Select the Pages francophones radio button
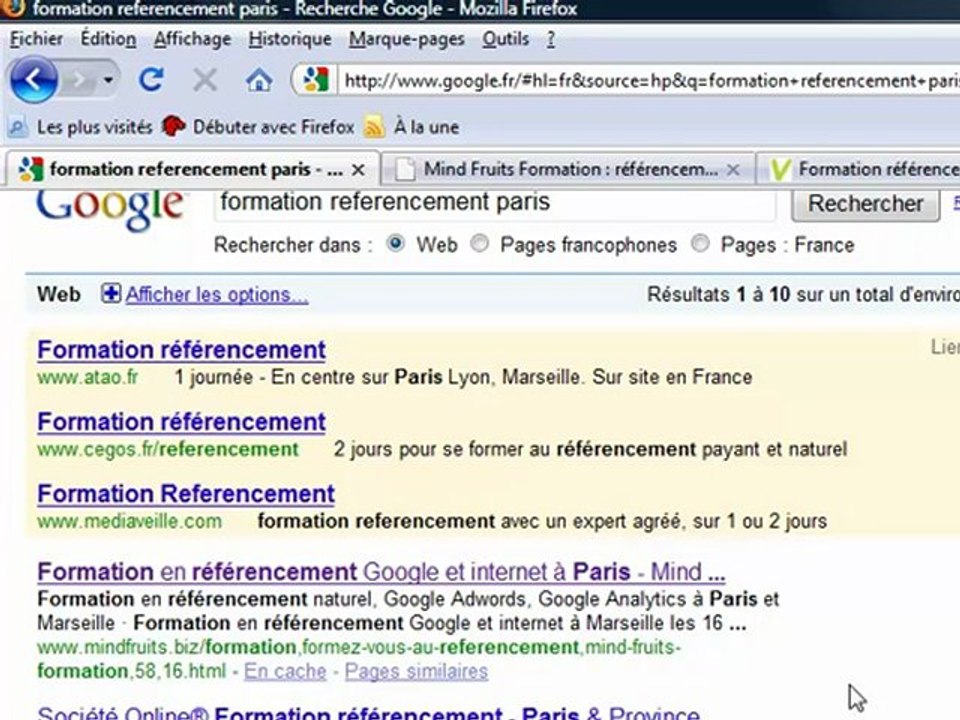960x720 pixels. click(x=479, y=244)
